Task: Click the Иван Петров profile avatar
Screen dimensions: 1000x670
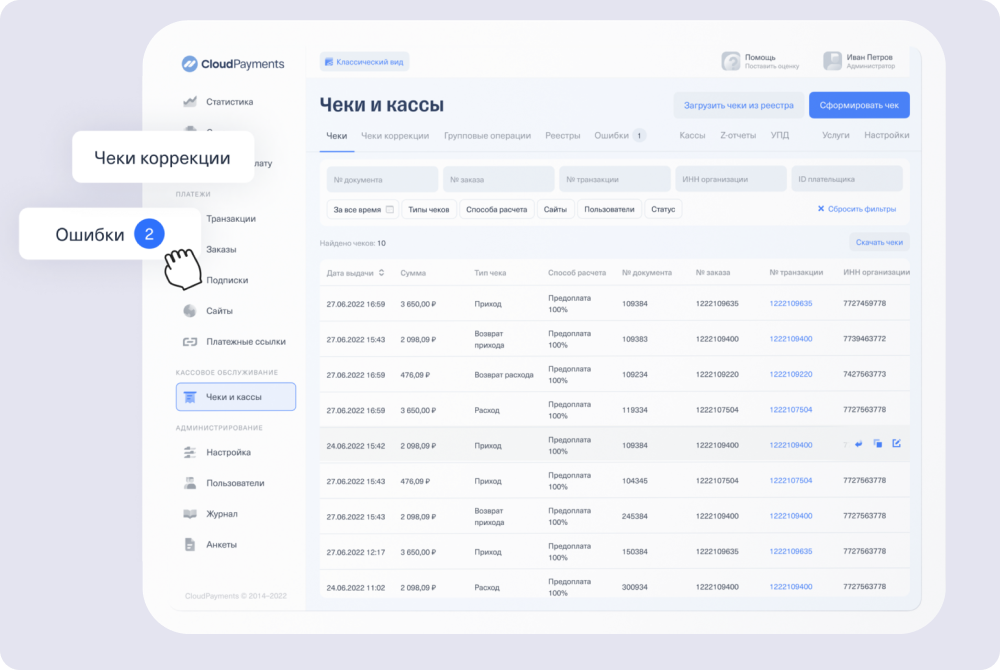Action: [x=831, y=61]
